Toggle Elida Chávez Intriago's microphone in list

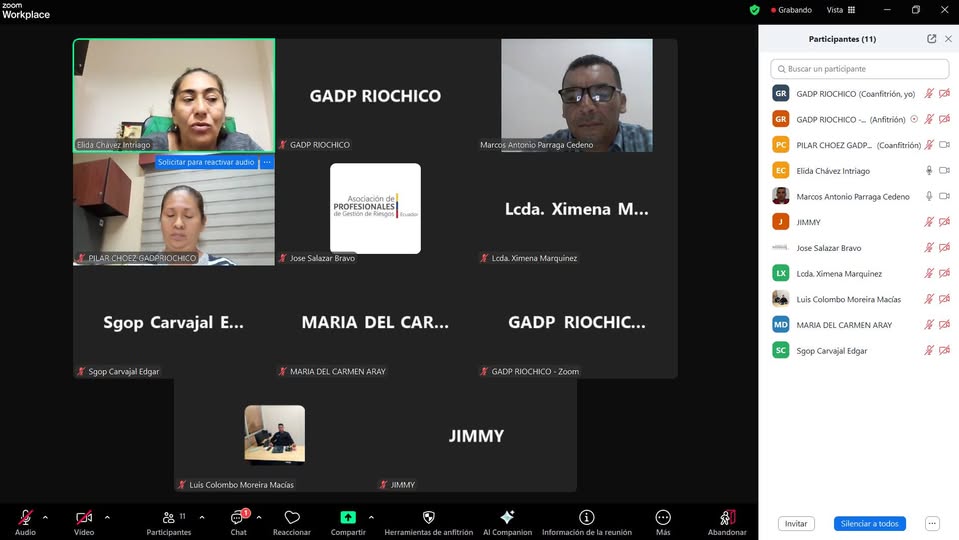click(929, 171)
